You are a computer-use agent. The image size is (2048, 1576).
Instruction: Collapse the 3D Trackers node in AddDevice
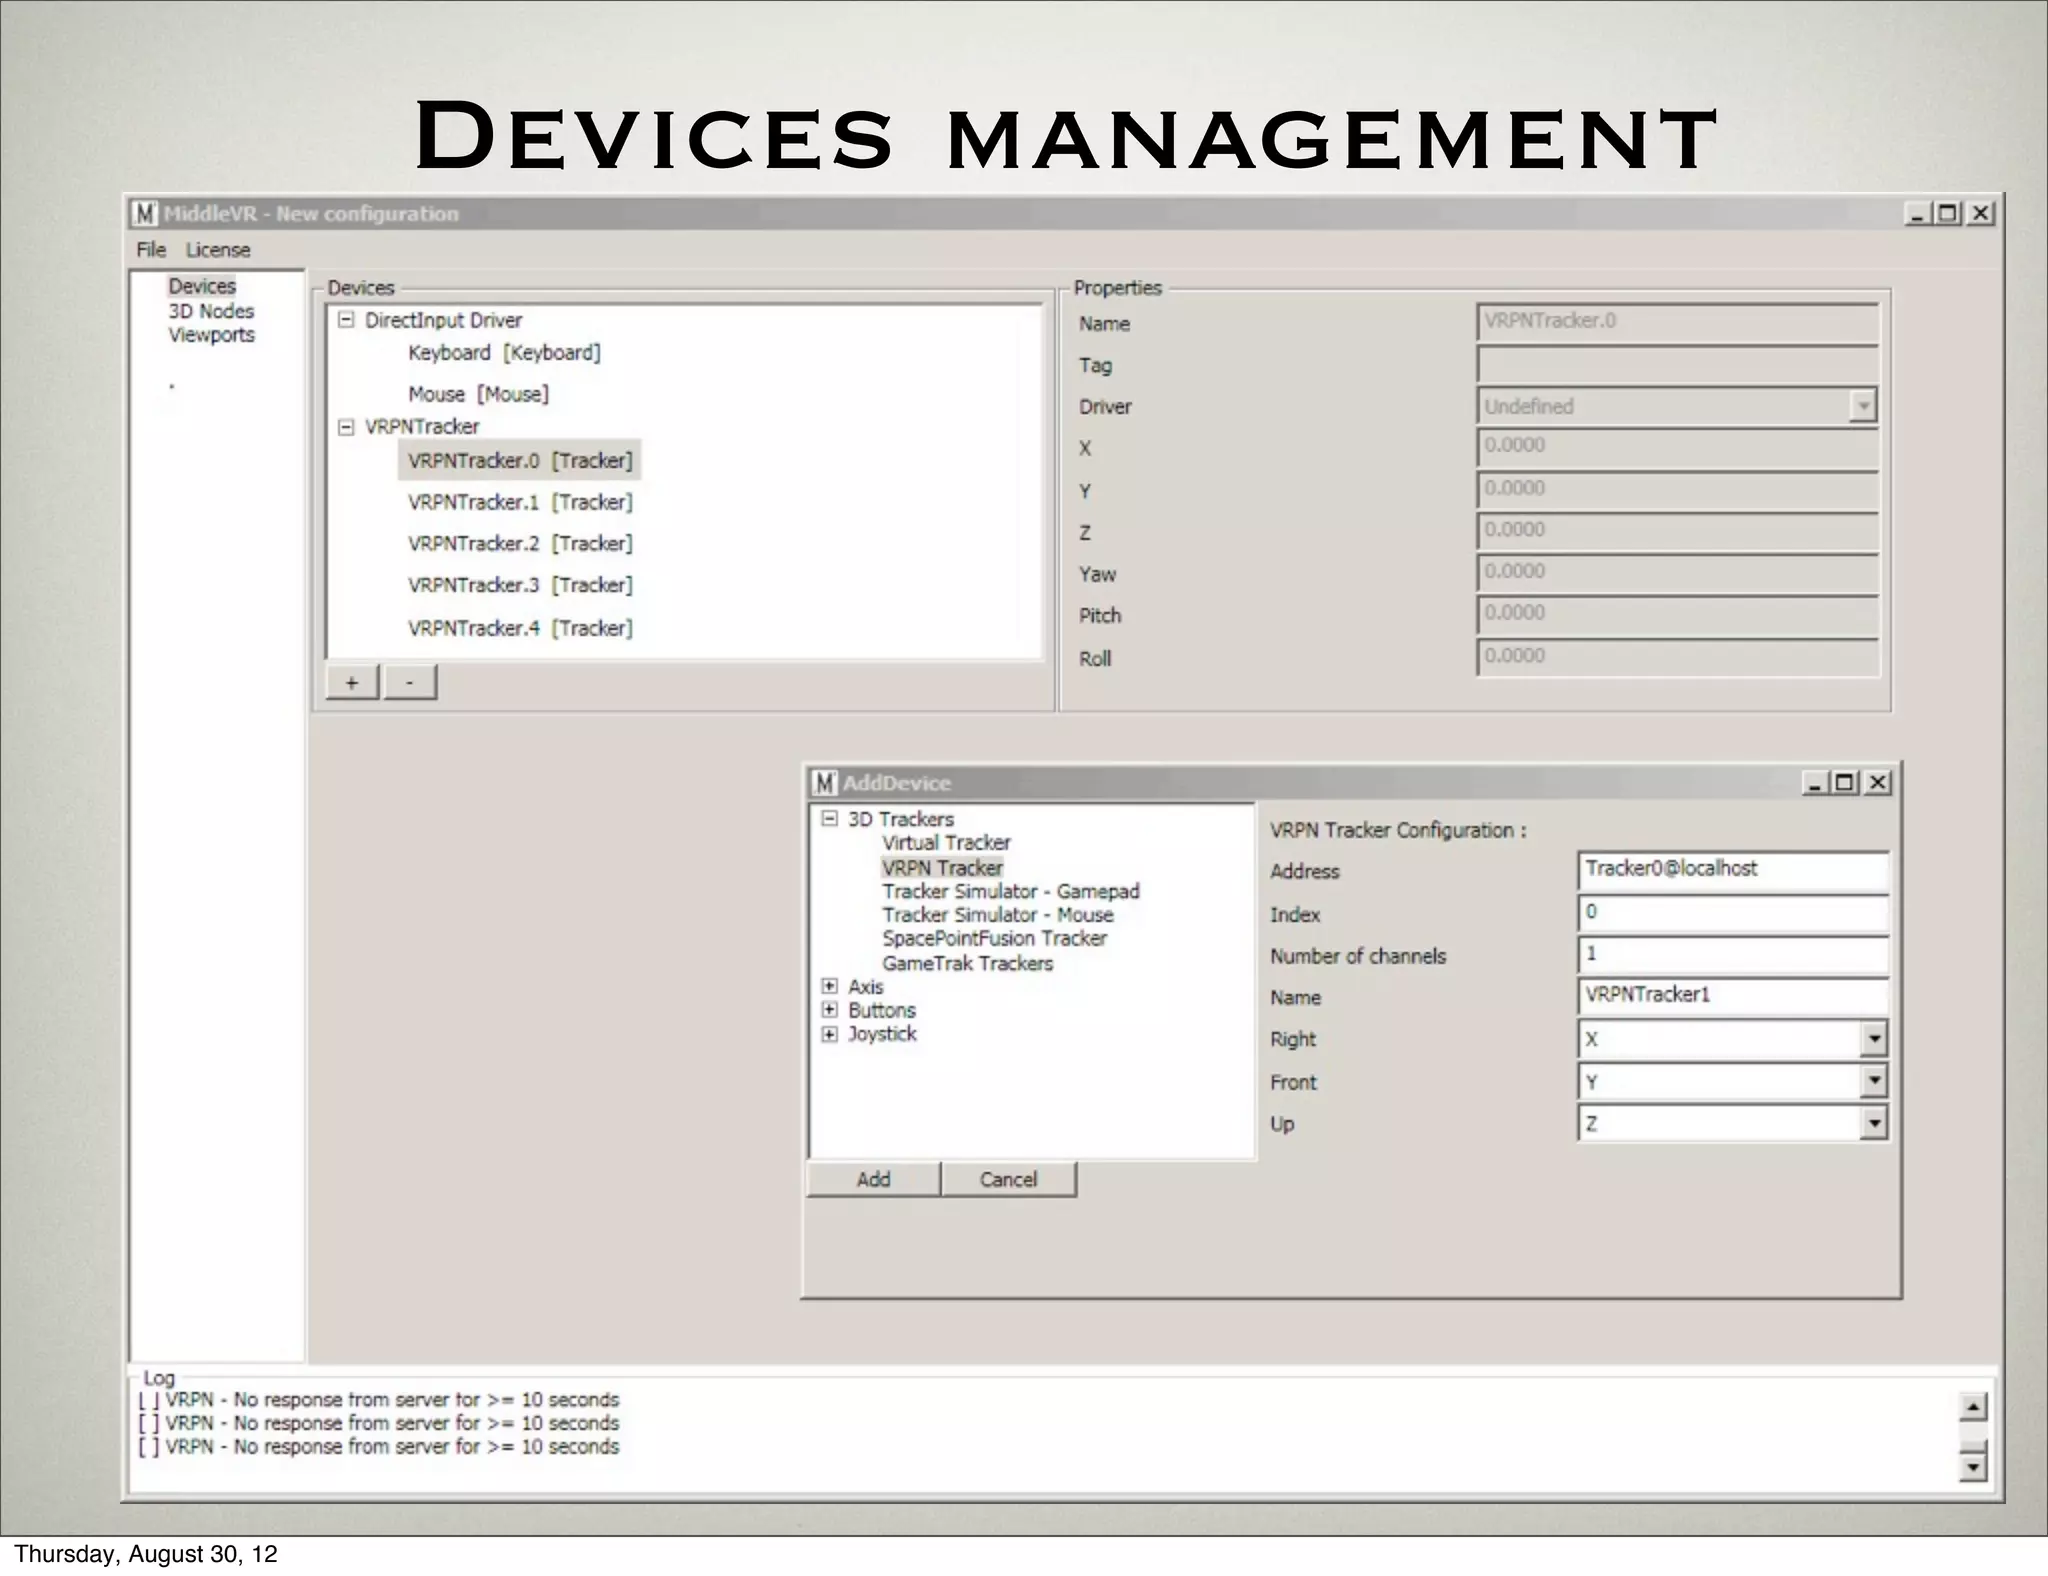click(x=829, y=819)
